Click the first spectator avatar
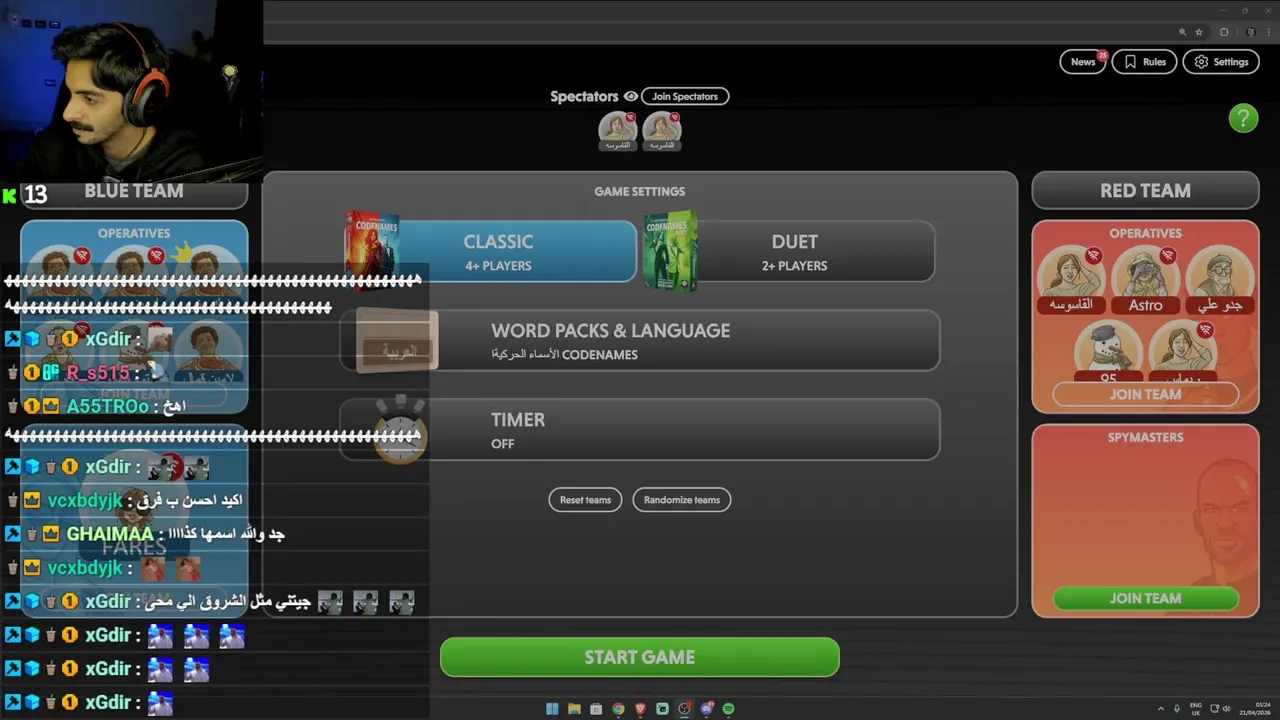 [x=618, y=130]
